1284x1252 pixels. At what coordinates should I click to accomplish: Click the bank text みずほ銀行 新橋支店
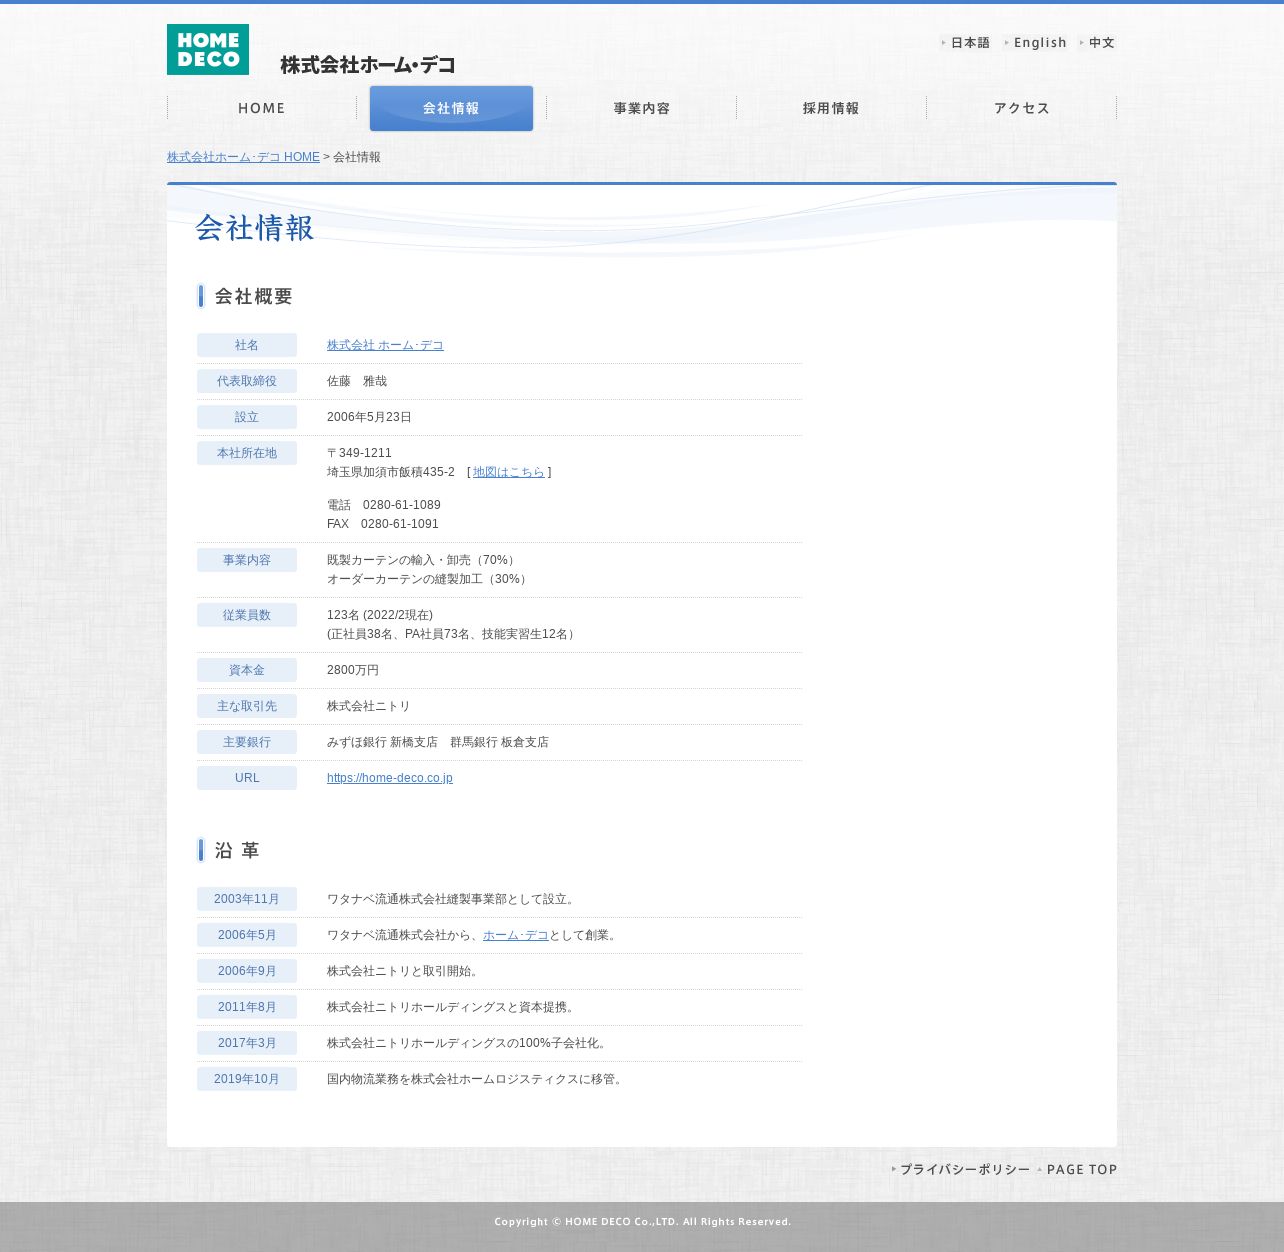point(382,742)
